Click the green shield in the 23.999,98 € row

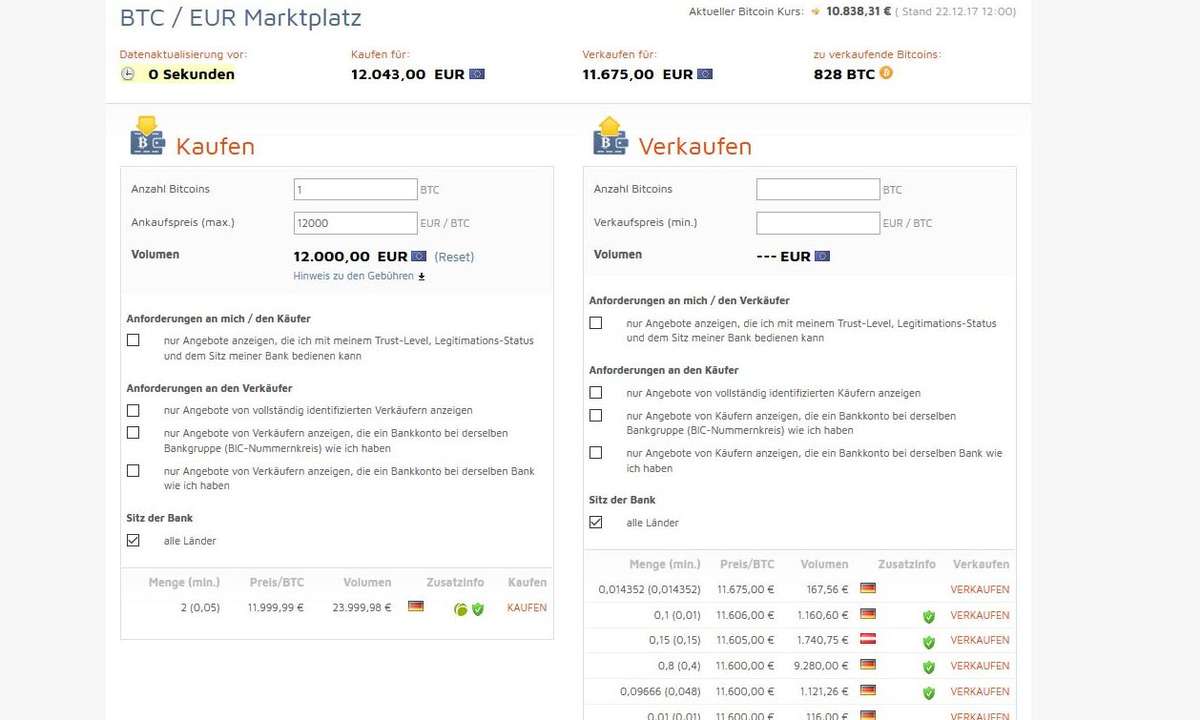coord(478,609)
